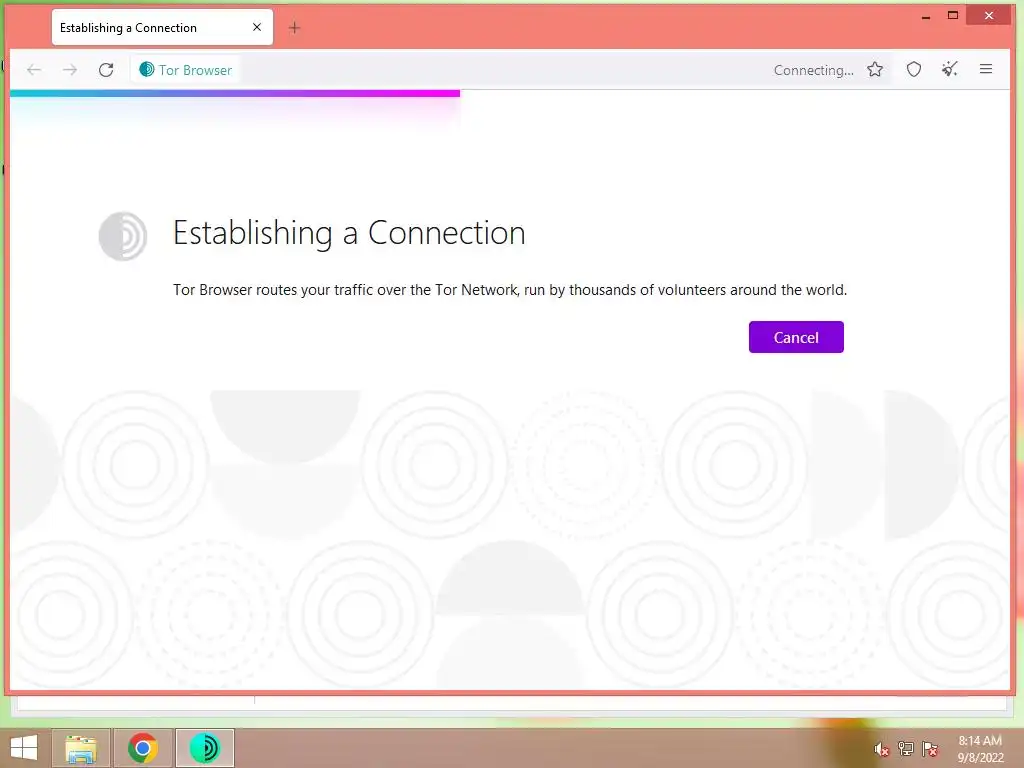Click the Tor Network description text
Image resolution: width=1024 pixels, height=768 pixels.
[509, 290]
